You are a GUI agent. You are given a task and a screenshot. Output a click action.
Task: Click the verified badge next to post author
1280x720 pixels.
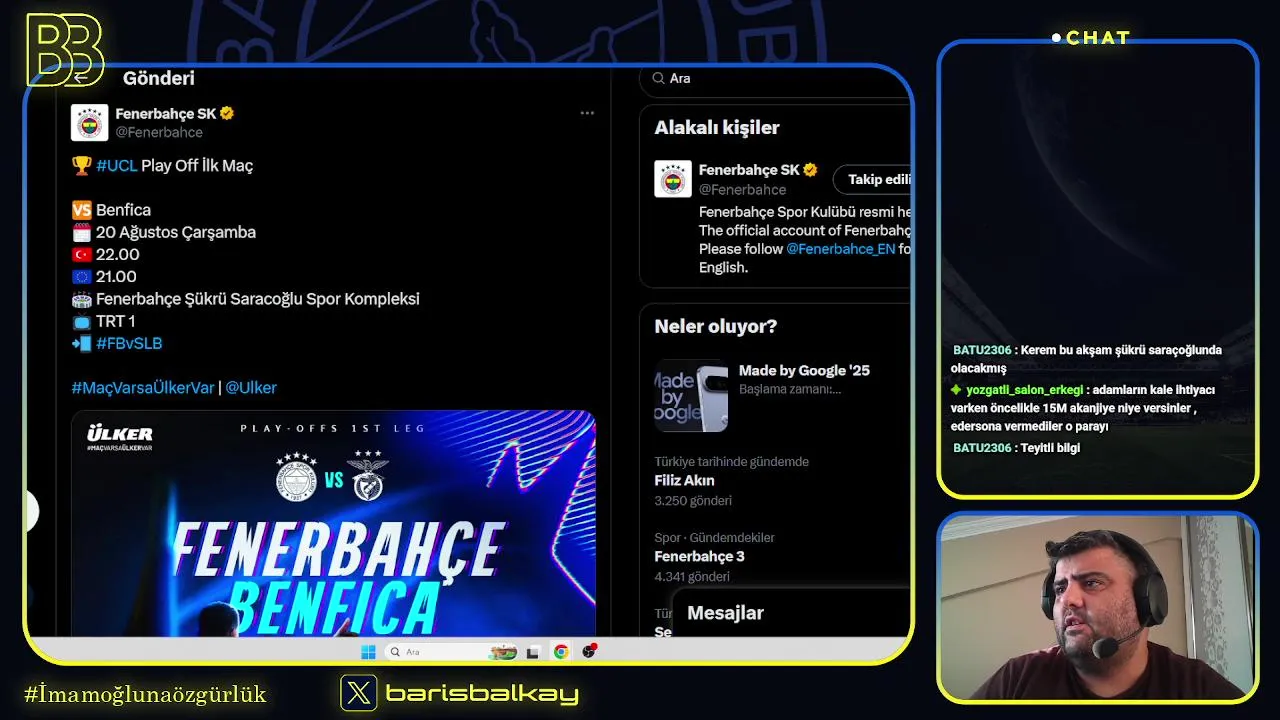click(227, 114)
